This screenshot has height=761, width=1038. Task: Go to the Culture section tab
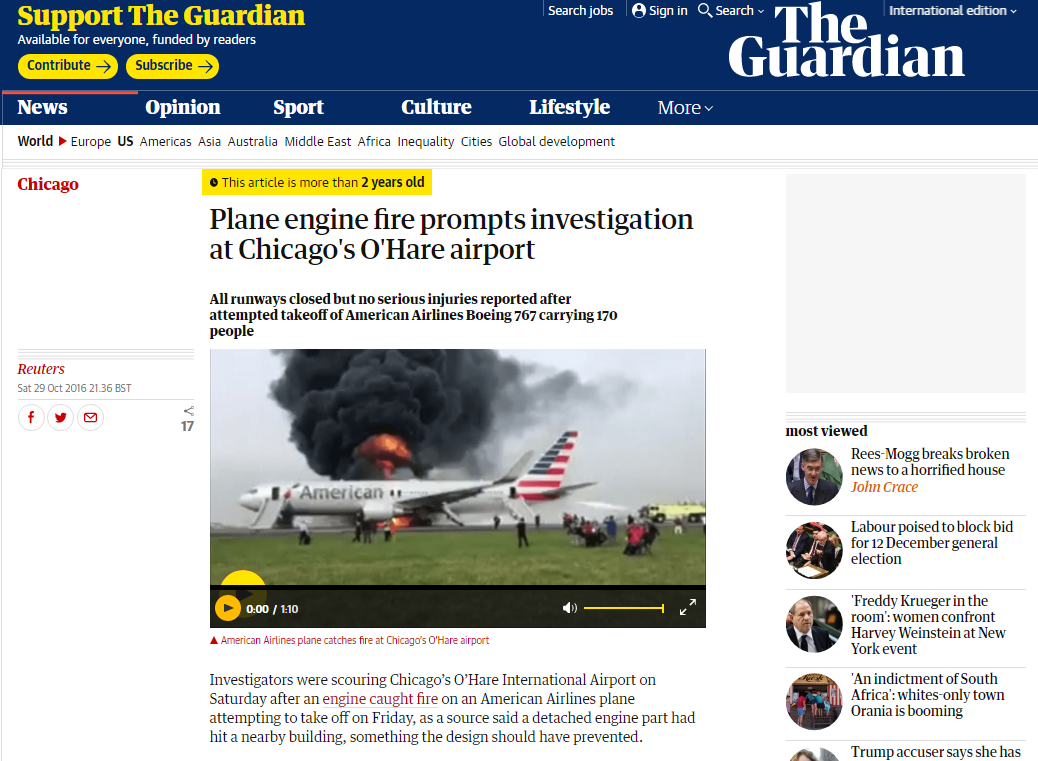tap(436, 107)
